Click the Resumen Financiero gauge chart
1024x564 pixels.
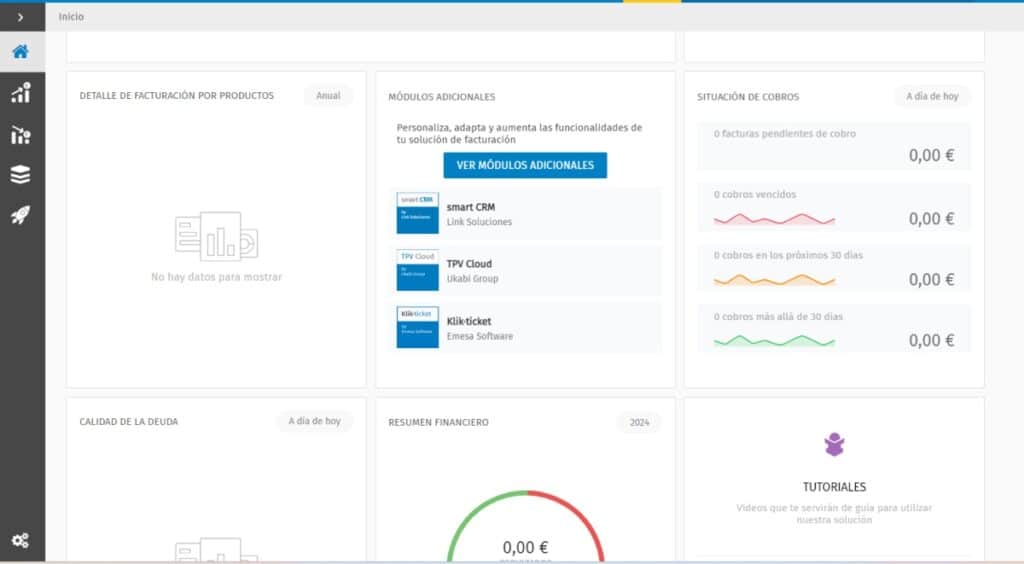526,526
